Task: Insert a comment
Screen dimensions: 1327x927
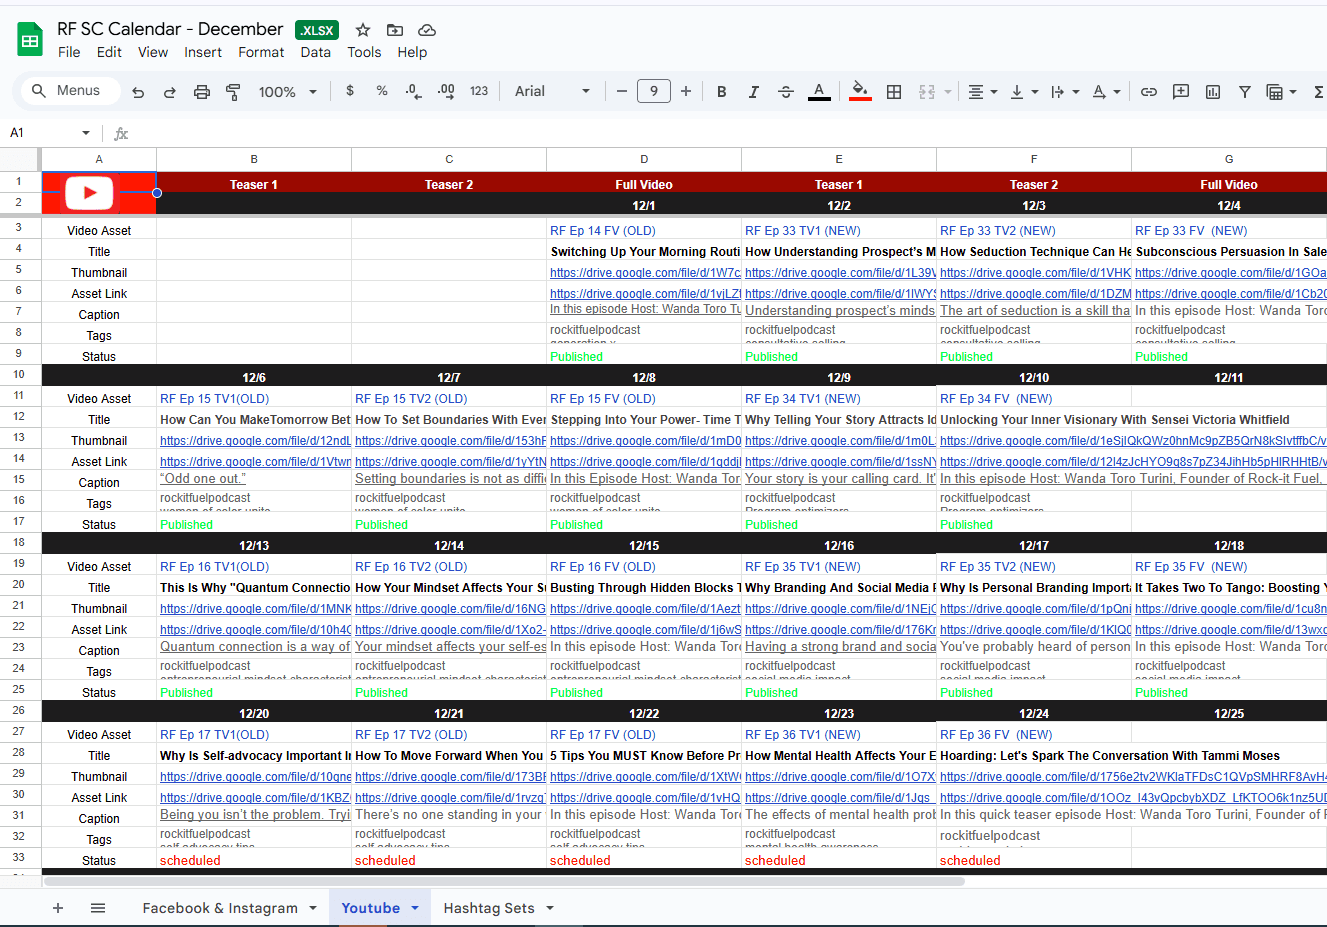Action: click(1181, 91)
